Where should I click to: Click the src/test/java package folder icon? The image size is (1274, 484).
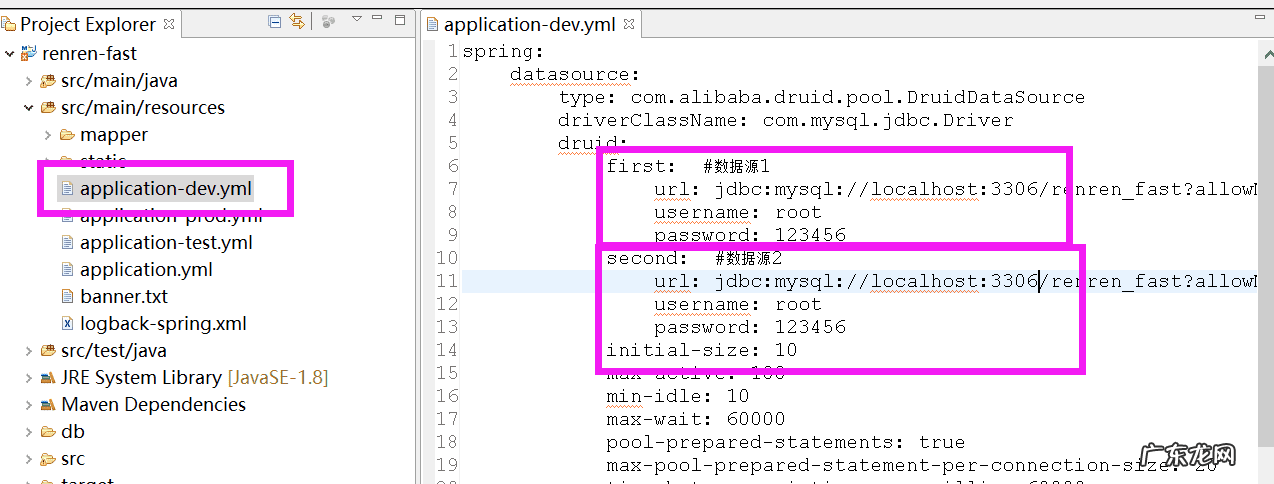pos(48,350)
